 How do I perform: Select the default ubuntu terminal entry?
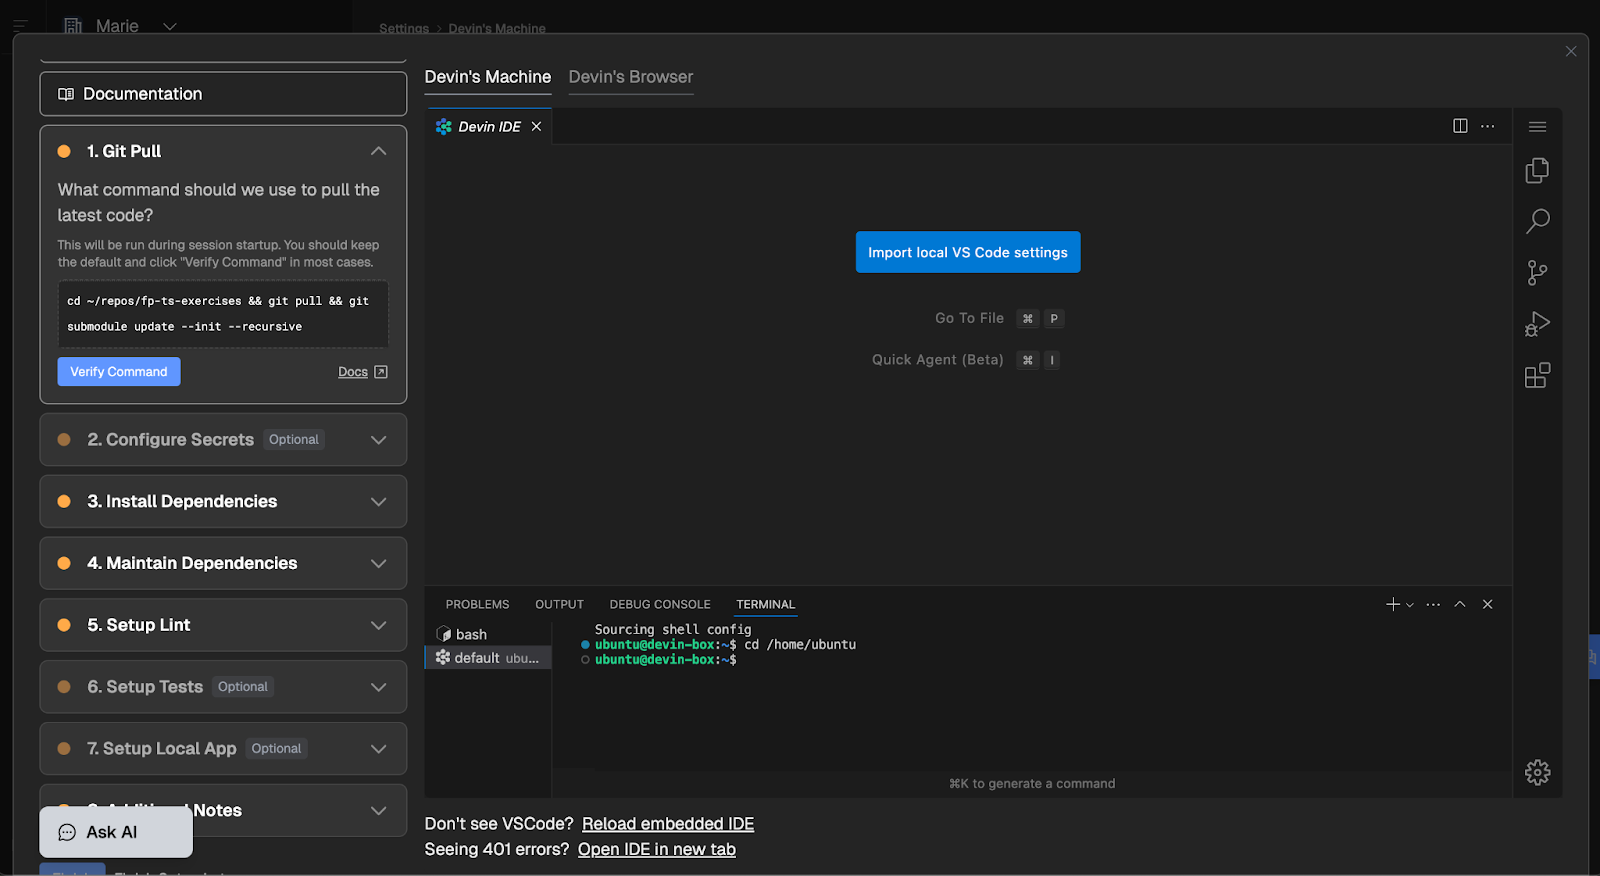coord(488,657)
